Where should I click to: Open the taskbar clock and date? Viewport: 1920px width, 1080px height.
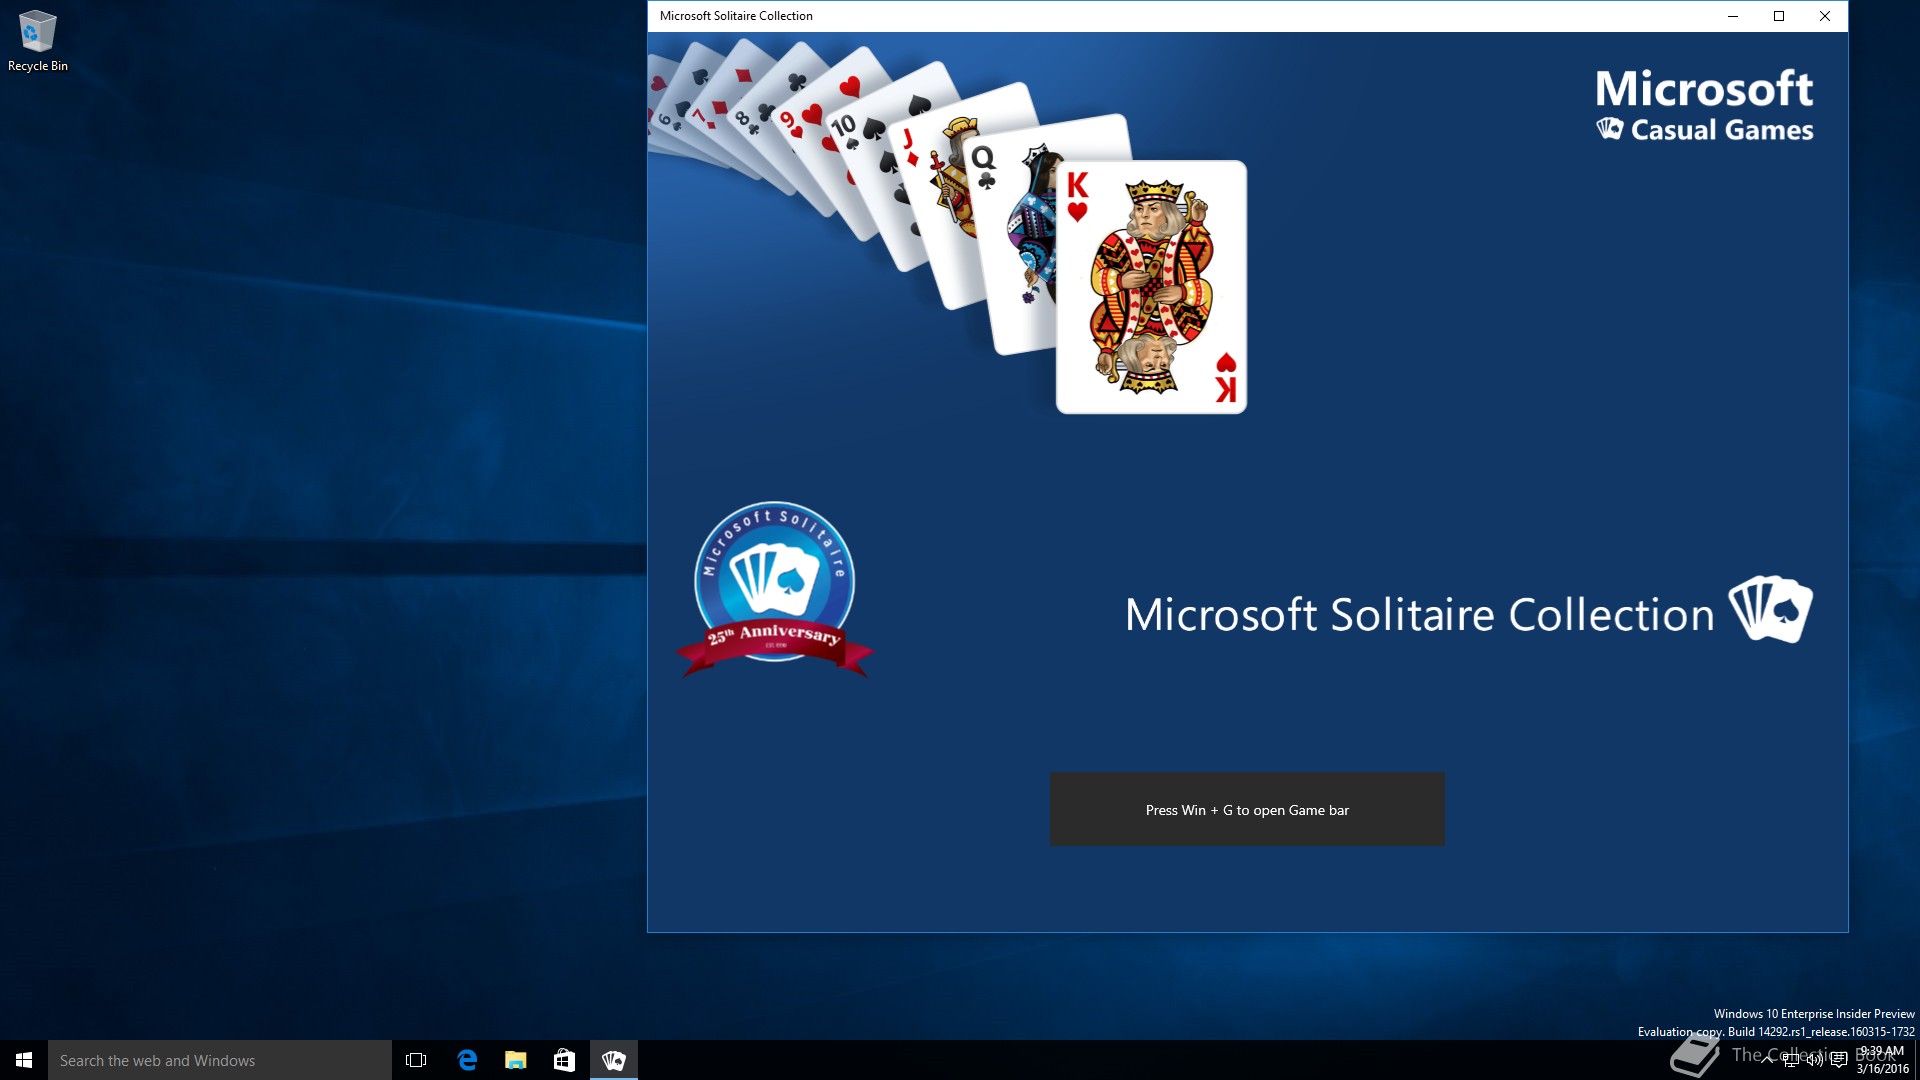(1882, 1060)
